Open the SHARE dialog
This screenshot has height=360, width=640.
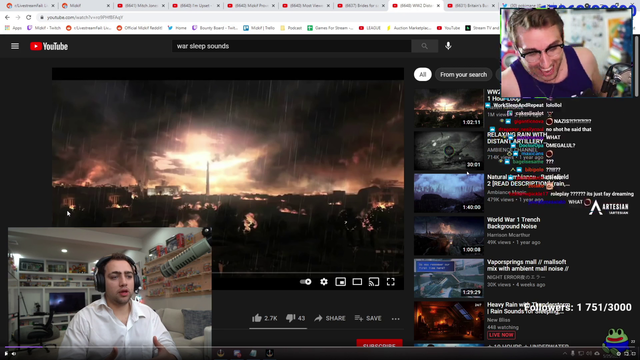tap(330, 318)
